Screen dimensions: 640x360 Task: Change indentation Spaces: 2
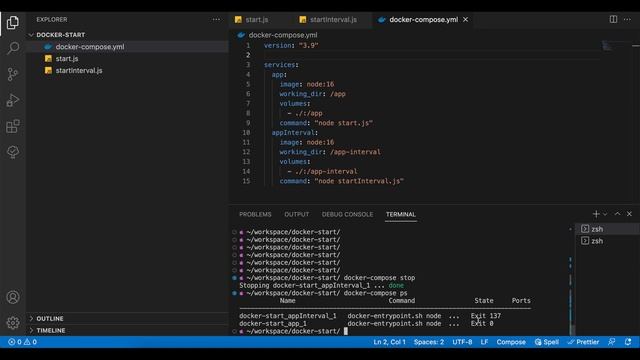[x=429, y=342]
